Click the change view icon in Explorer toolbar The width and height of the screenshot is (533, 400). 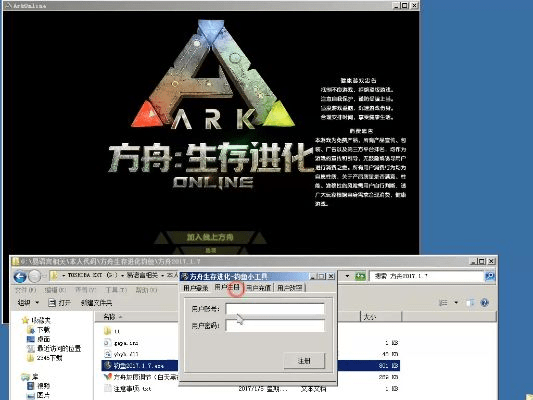coord(443,302)
